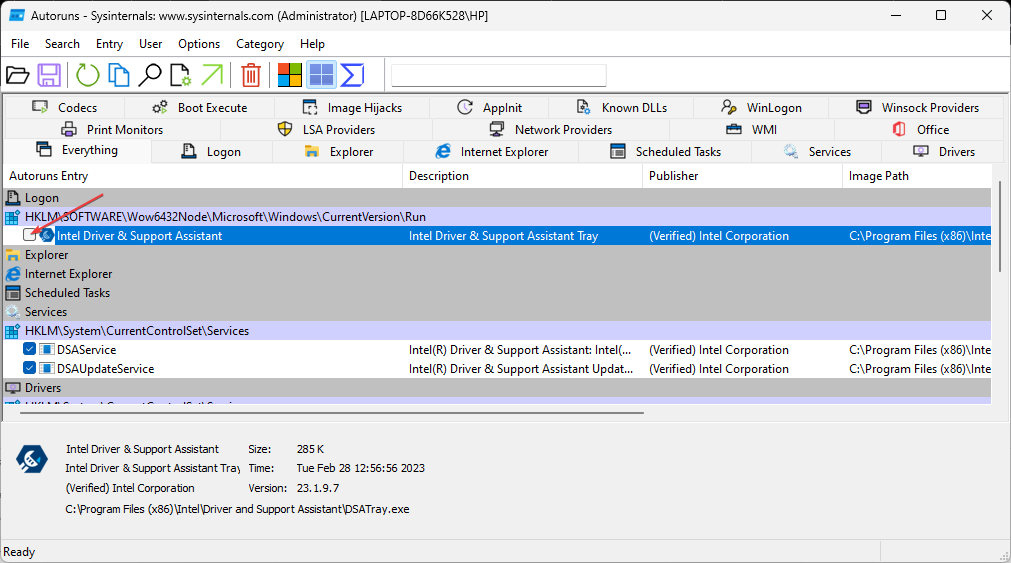The height and width of the screenshot is (563, 1011).
Task: Select the Logon category row in list
Action: click(x=497, y=198)
